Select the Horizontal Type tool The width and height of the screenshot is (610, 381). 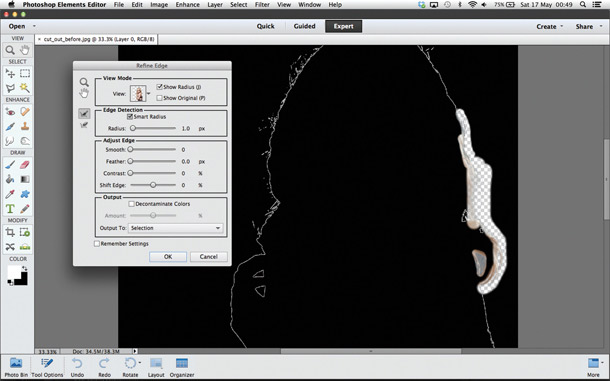point(10,209)
